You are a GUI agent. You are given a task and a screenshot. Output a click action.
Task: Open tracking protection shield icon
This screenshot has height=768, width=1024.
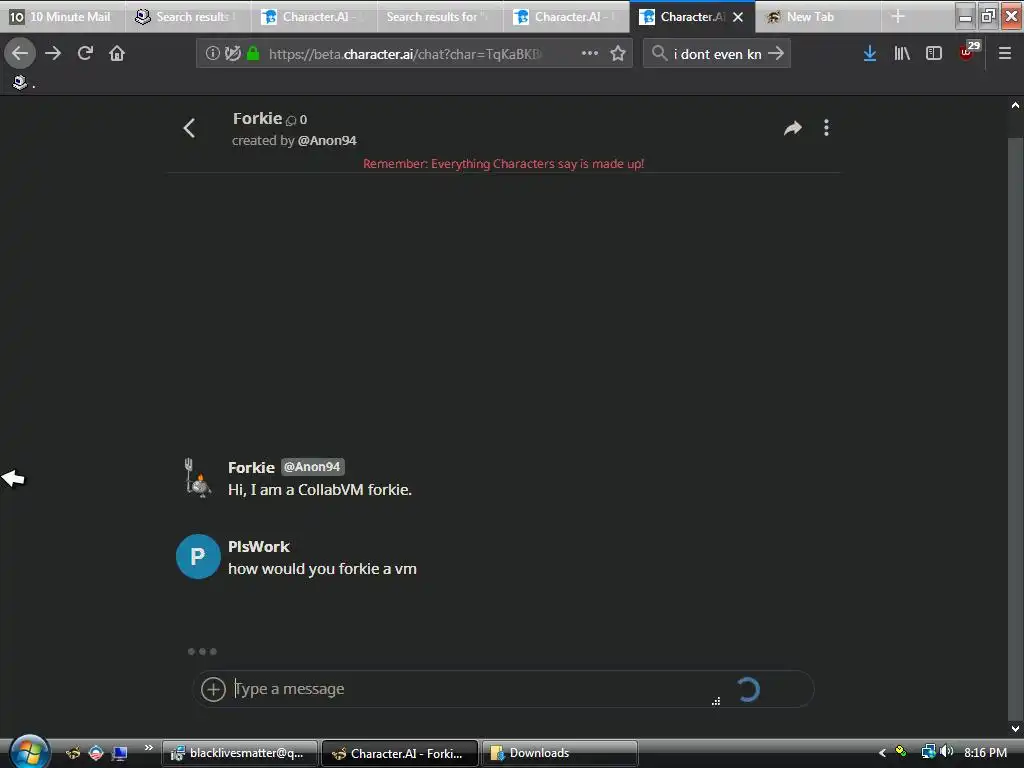point(232,54)
